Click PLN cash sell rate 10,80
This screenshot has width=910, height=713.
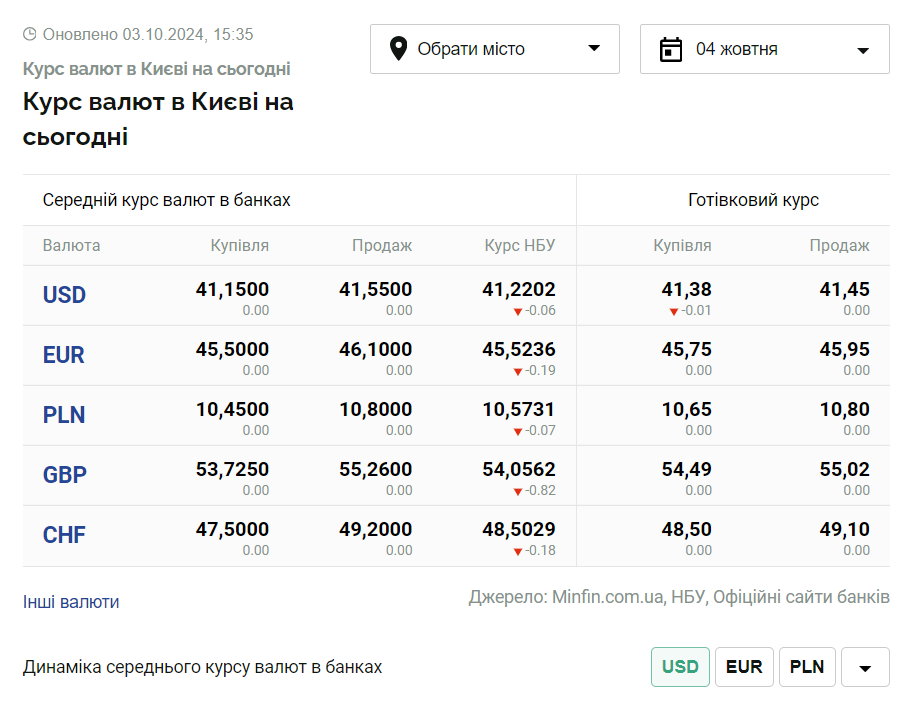click(844, 409)
